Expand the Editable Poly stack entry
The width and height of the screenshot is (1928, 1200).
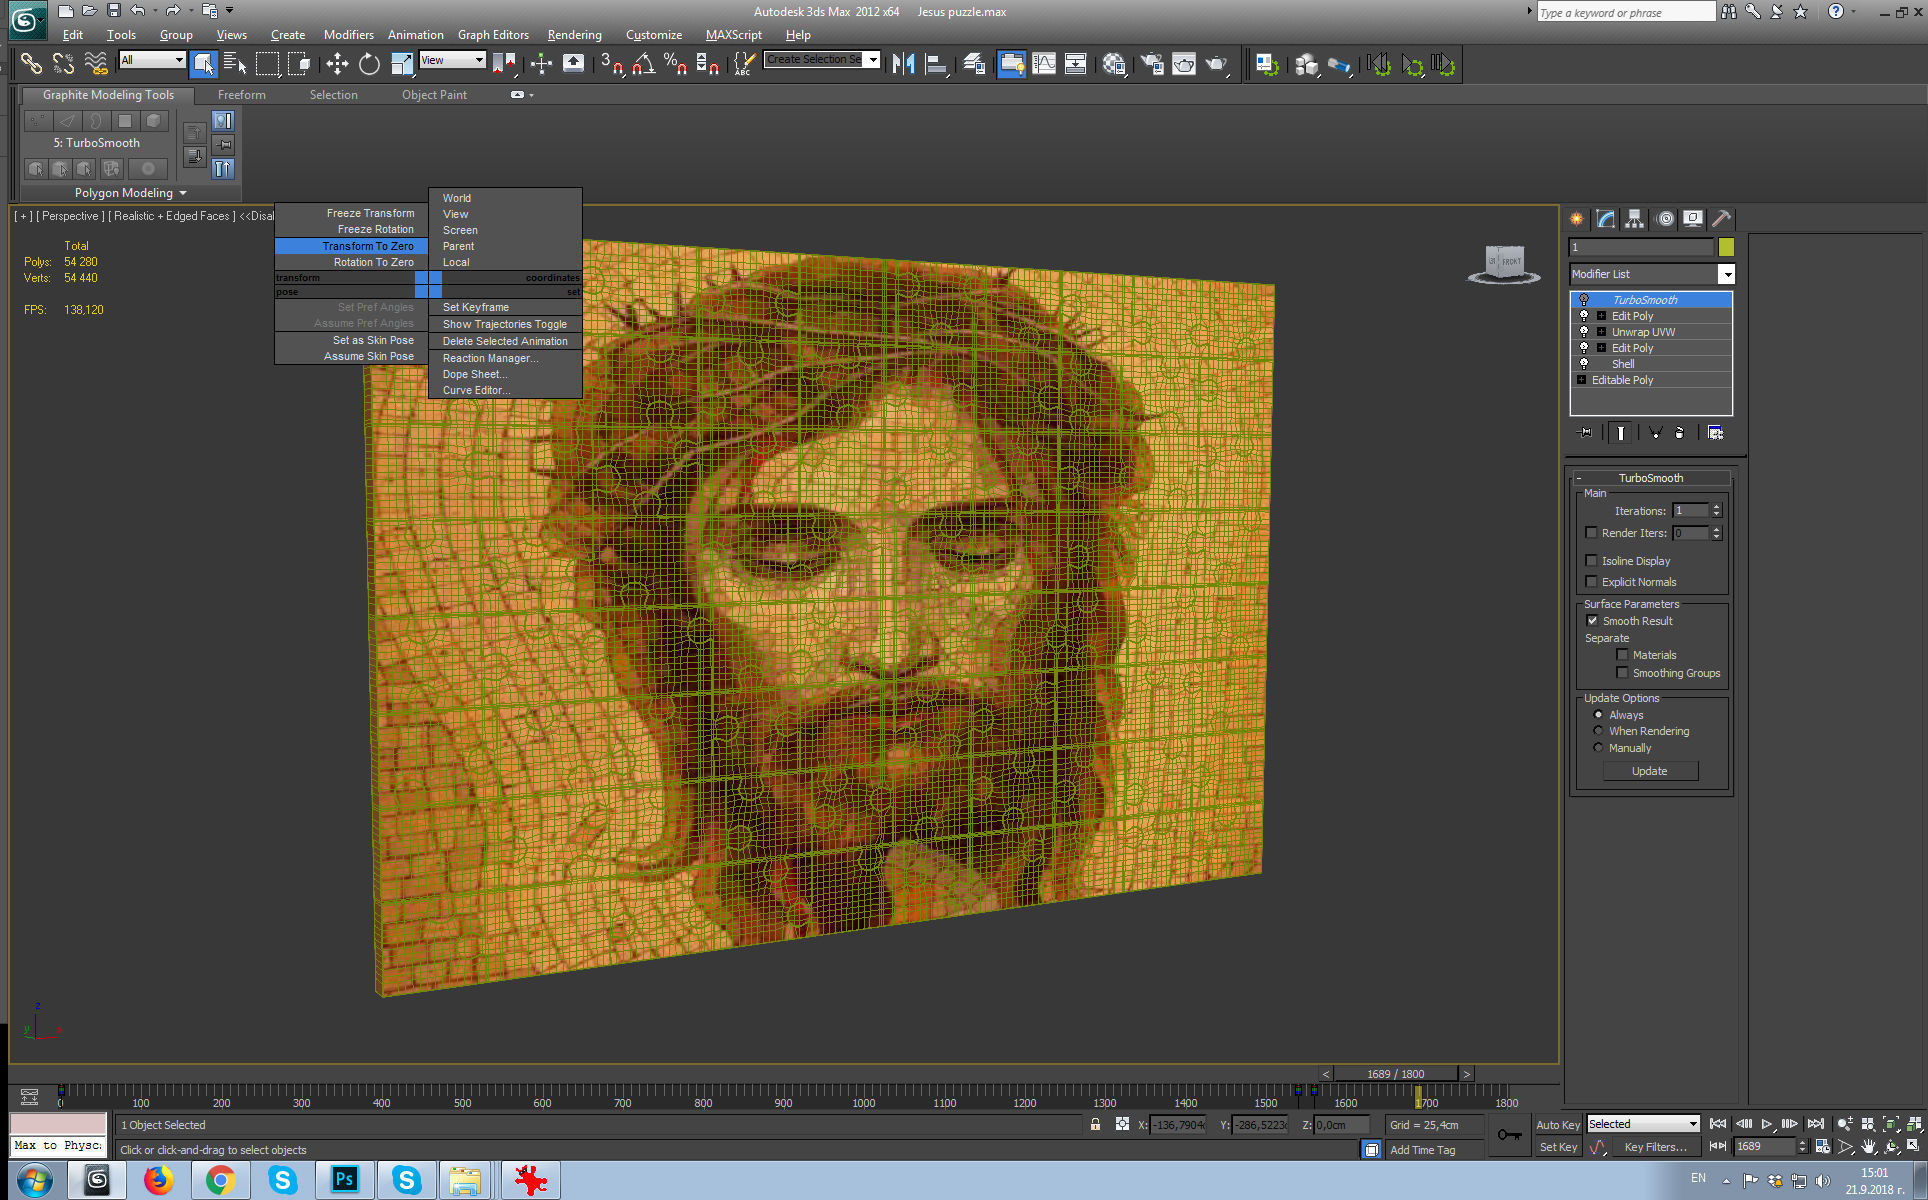click(1581, 380)
